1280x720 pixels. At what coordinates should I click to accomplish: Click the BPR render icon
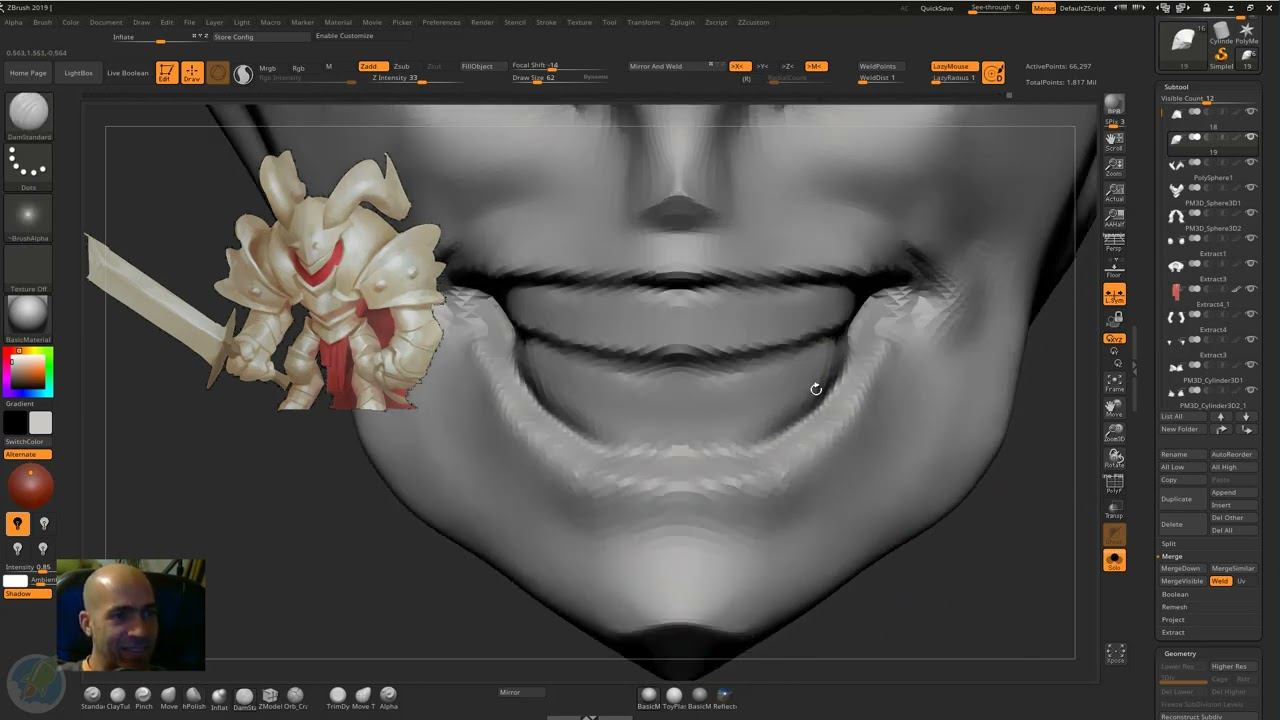point(1114,105)
